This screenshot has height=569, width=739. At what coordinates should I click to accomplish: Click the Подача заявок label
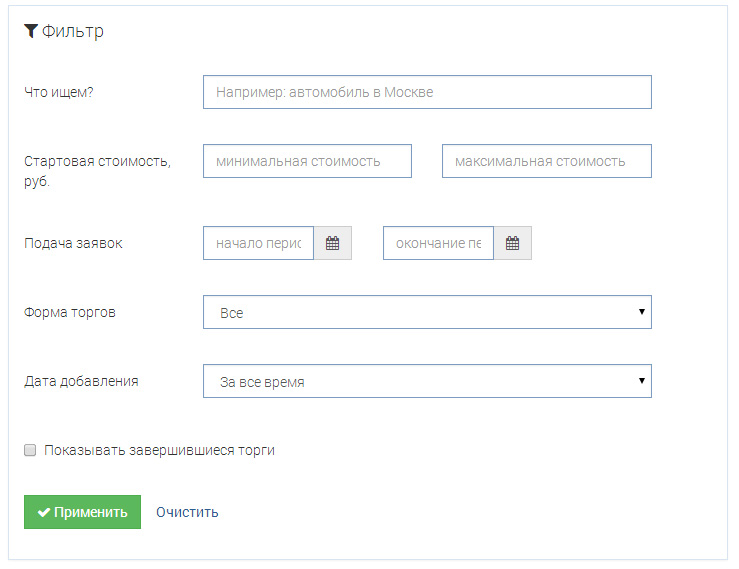coord(73,243)
